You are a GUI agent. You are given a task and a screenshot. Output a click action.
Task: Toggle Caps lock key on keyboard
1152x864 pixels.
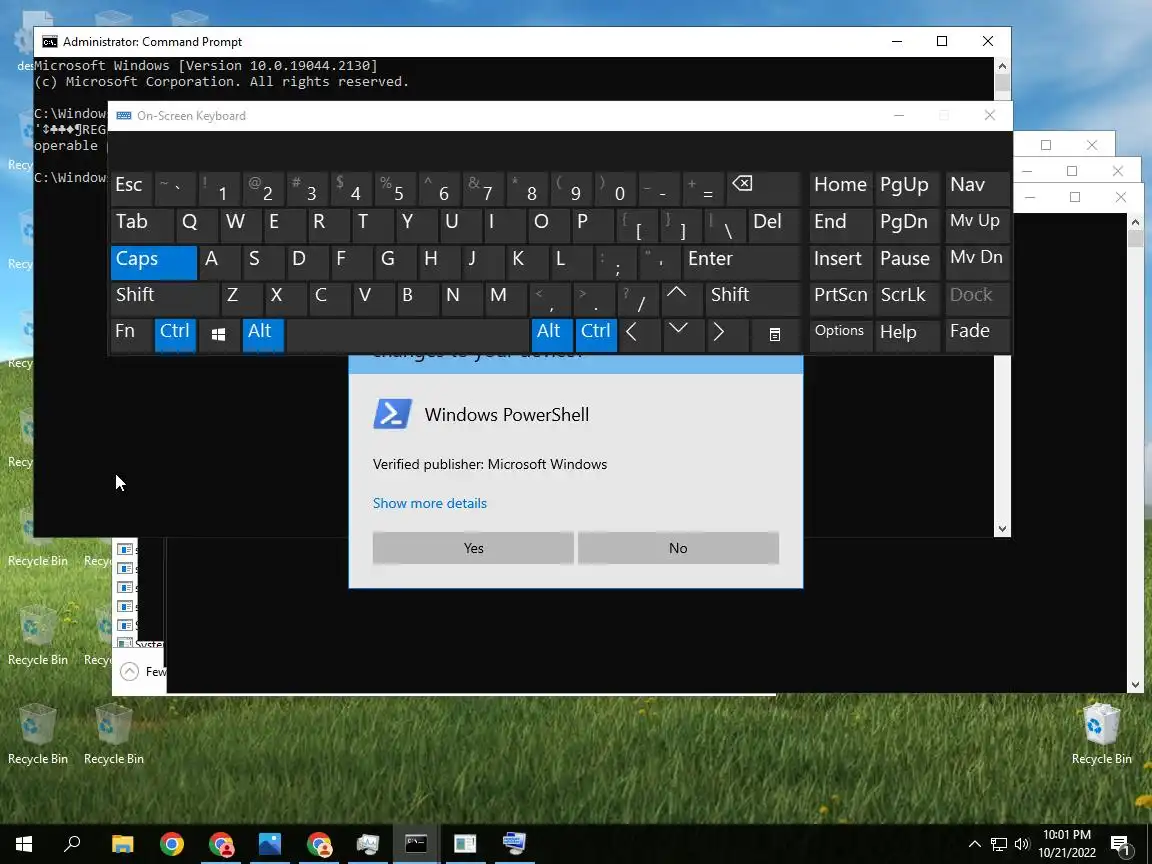coord(154,262)
